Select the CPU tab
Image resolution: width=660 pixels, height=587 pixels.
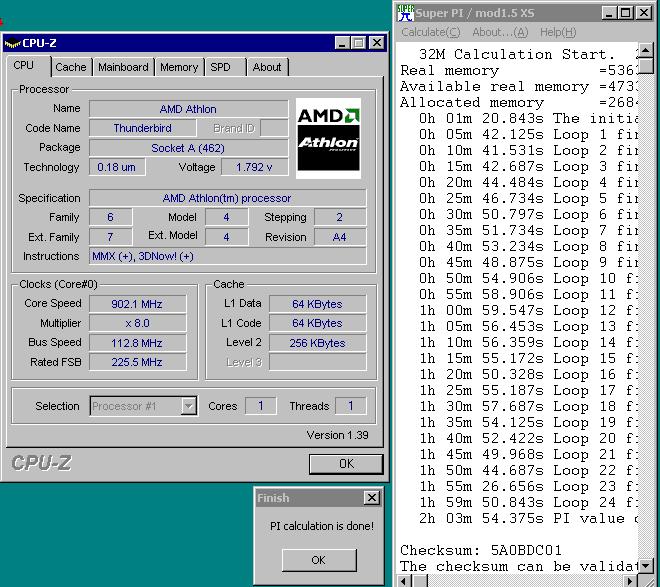[x=28, y=66]
